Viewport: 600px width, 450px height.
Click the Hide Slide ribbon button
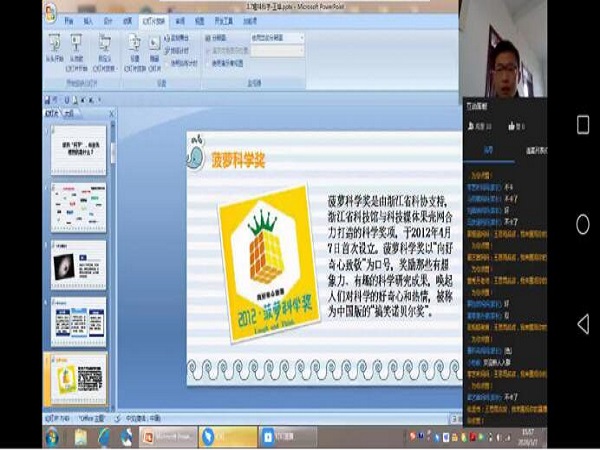point(155,52)
